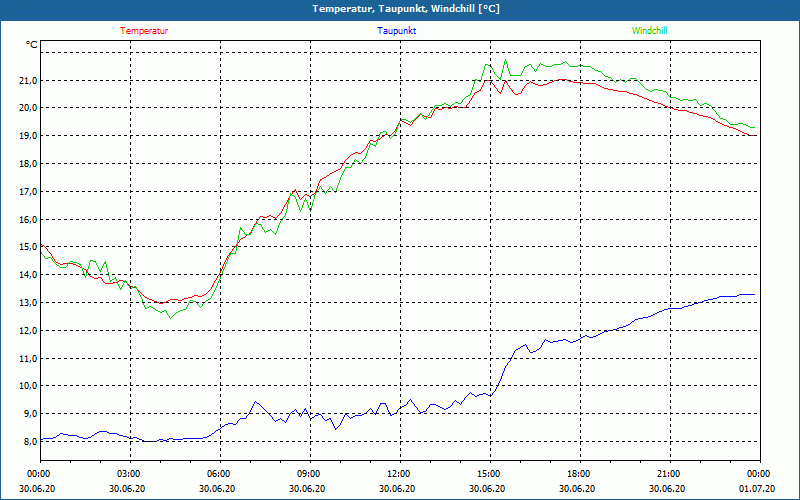Select the green "Windchill" legend label
800x500 pixels.
(x=649, y=31)
